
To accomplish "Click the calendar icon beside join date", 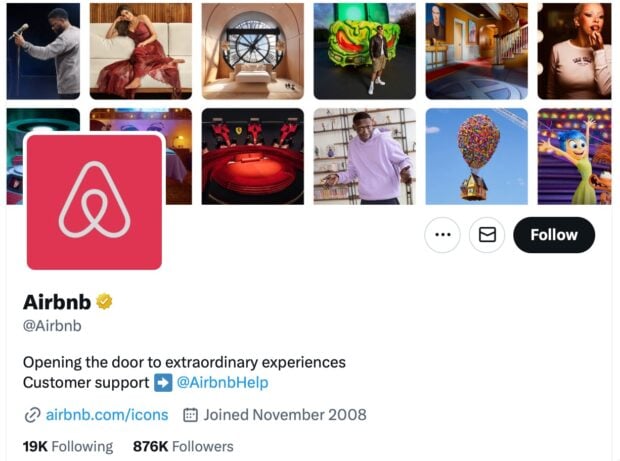I will pyautogui.click(x=190, y=415).
